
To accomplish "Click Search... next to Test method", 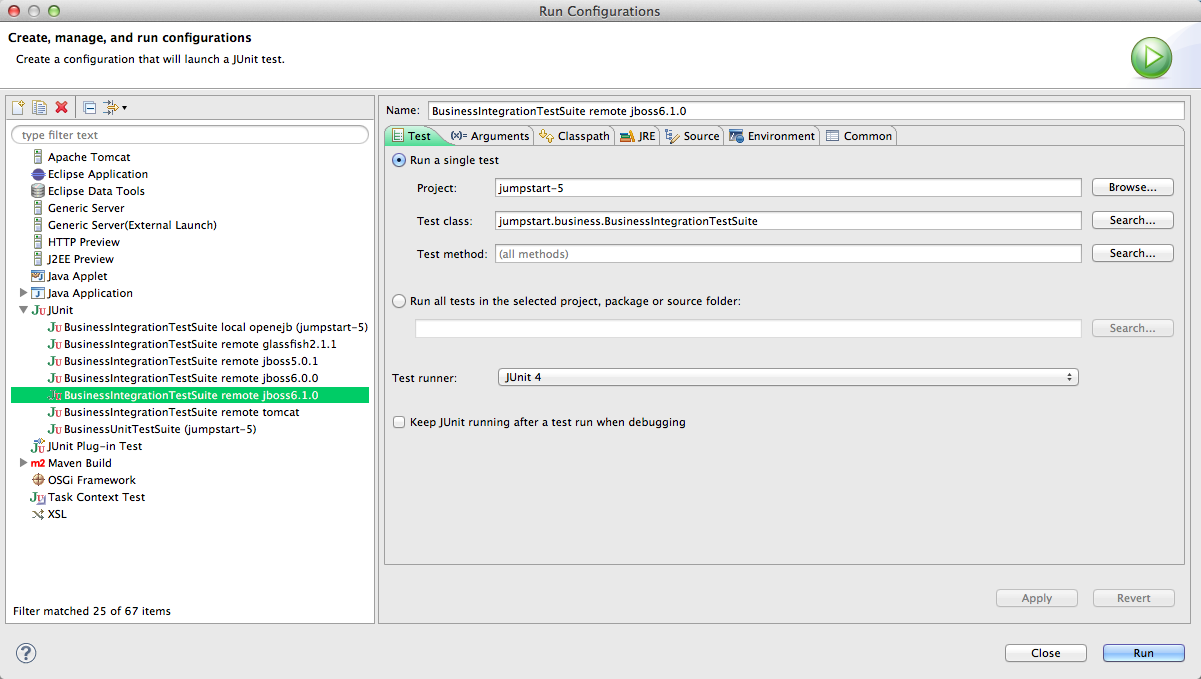I will point(1132,253).
